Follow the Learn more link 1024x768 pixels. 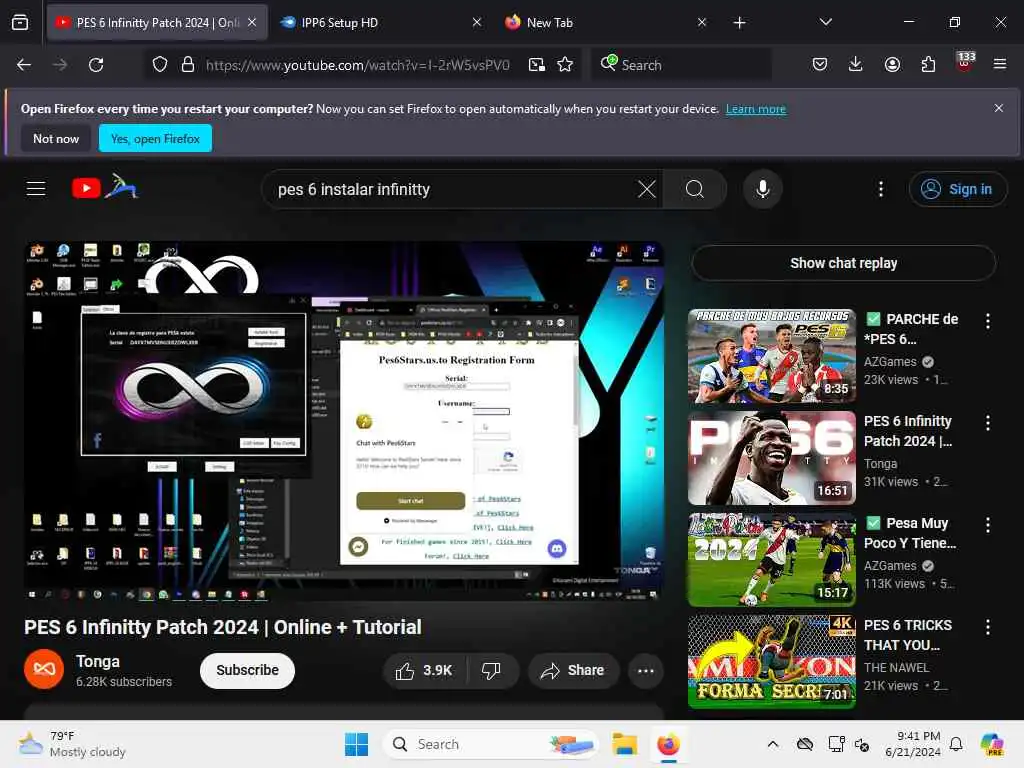pyautogui.click(x=756, y=109)
